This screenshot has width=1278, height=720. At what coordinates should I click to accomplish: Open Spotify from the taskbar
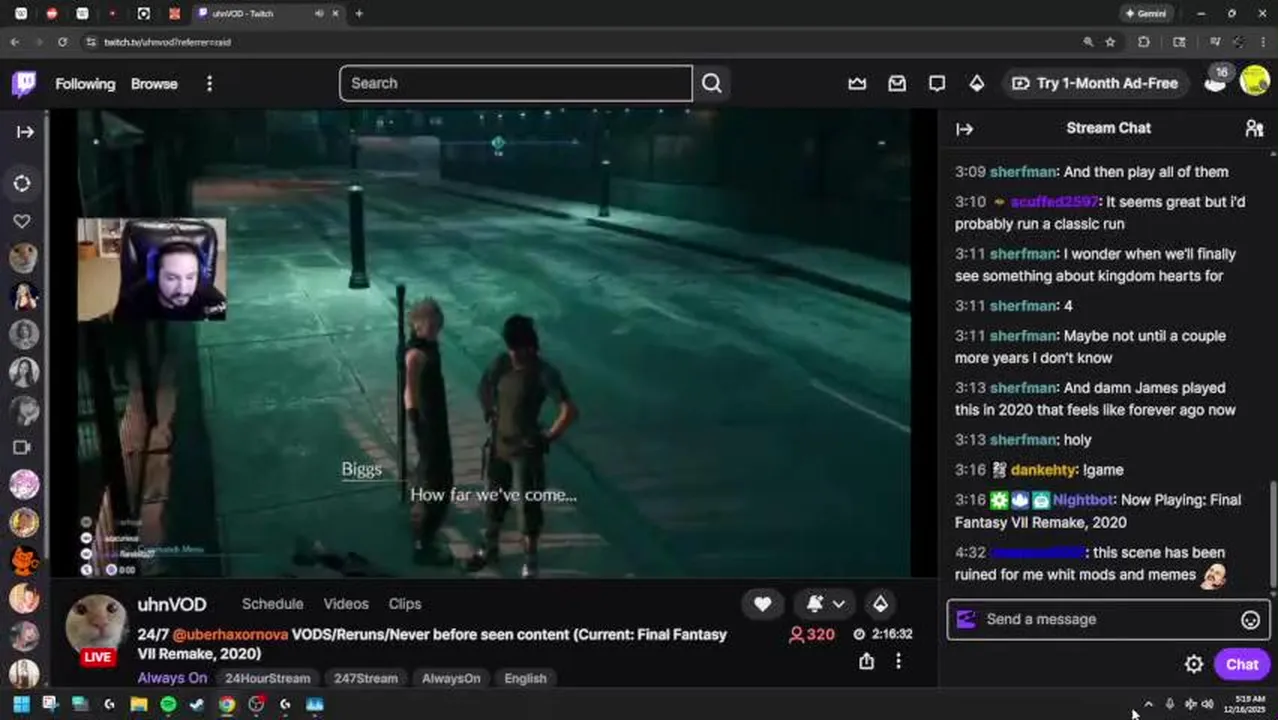pos(168,704)
